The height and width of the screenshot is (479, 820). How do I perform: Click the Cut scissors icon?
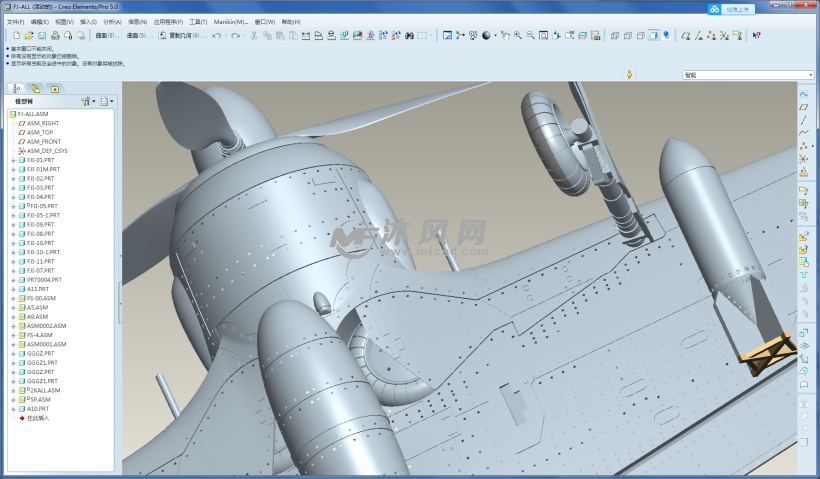tap(254, 35)
